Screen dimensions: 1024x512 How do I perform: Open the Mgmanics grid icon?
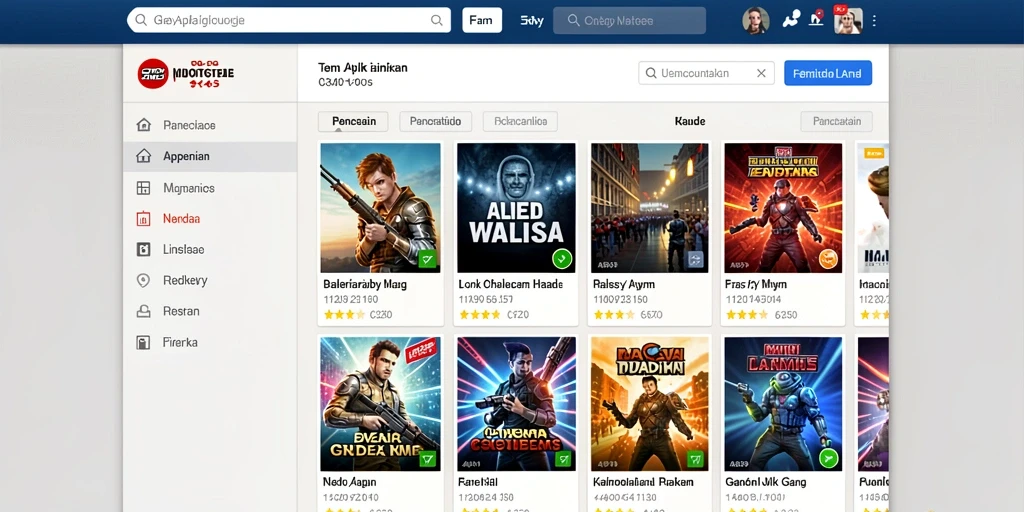coord(143,188)
